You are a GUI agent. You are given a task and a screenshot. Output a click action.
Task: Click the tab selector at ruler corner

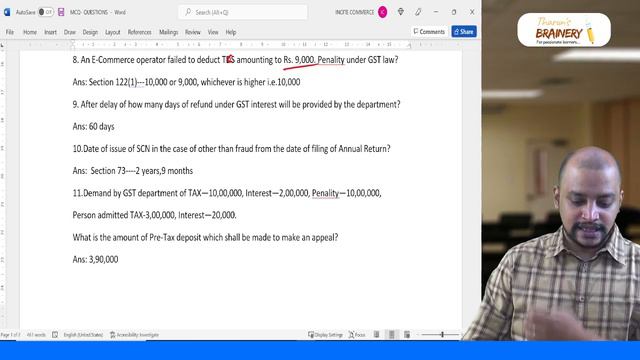pos(2,44)
